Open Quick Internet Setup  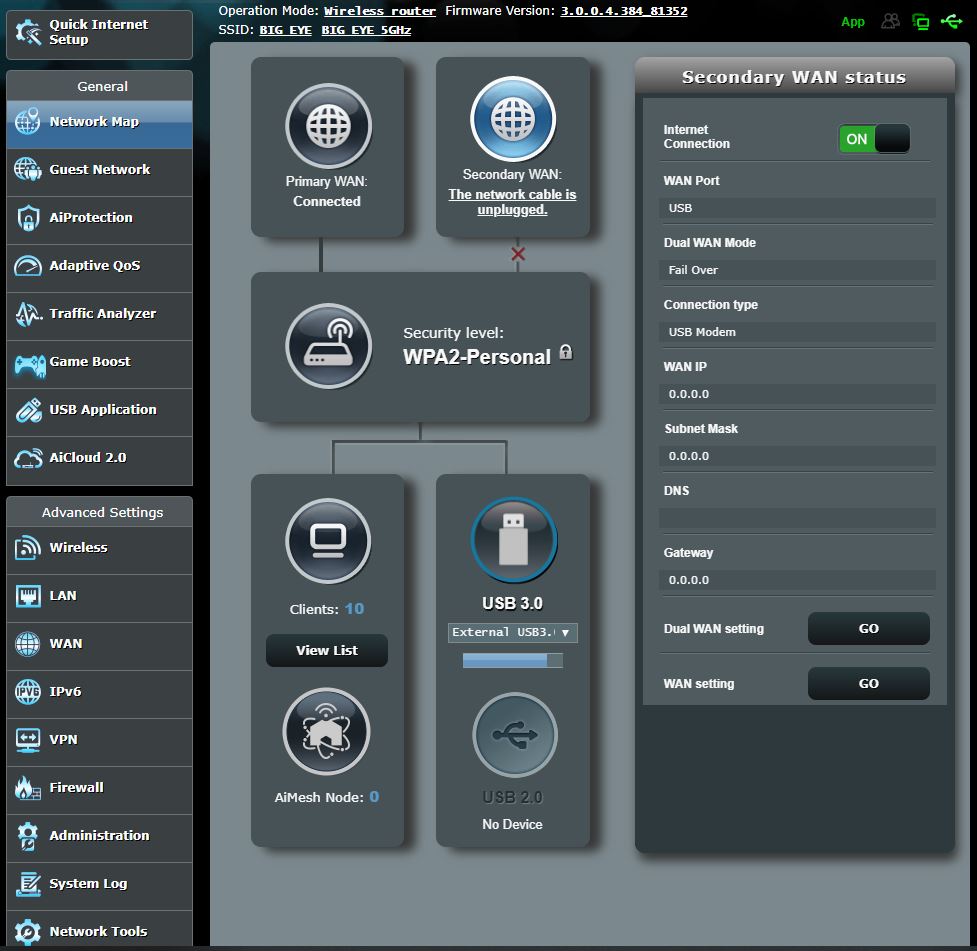[99, 34]
